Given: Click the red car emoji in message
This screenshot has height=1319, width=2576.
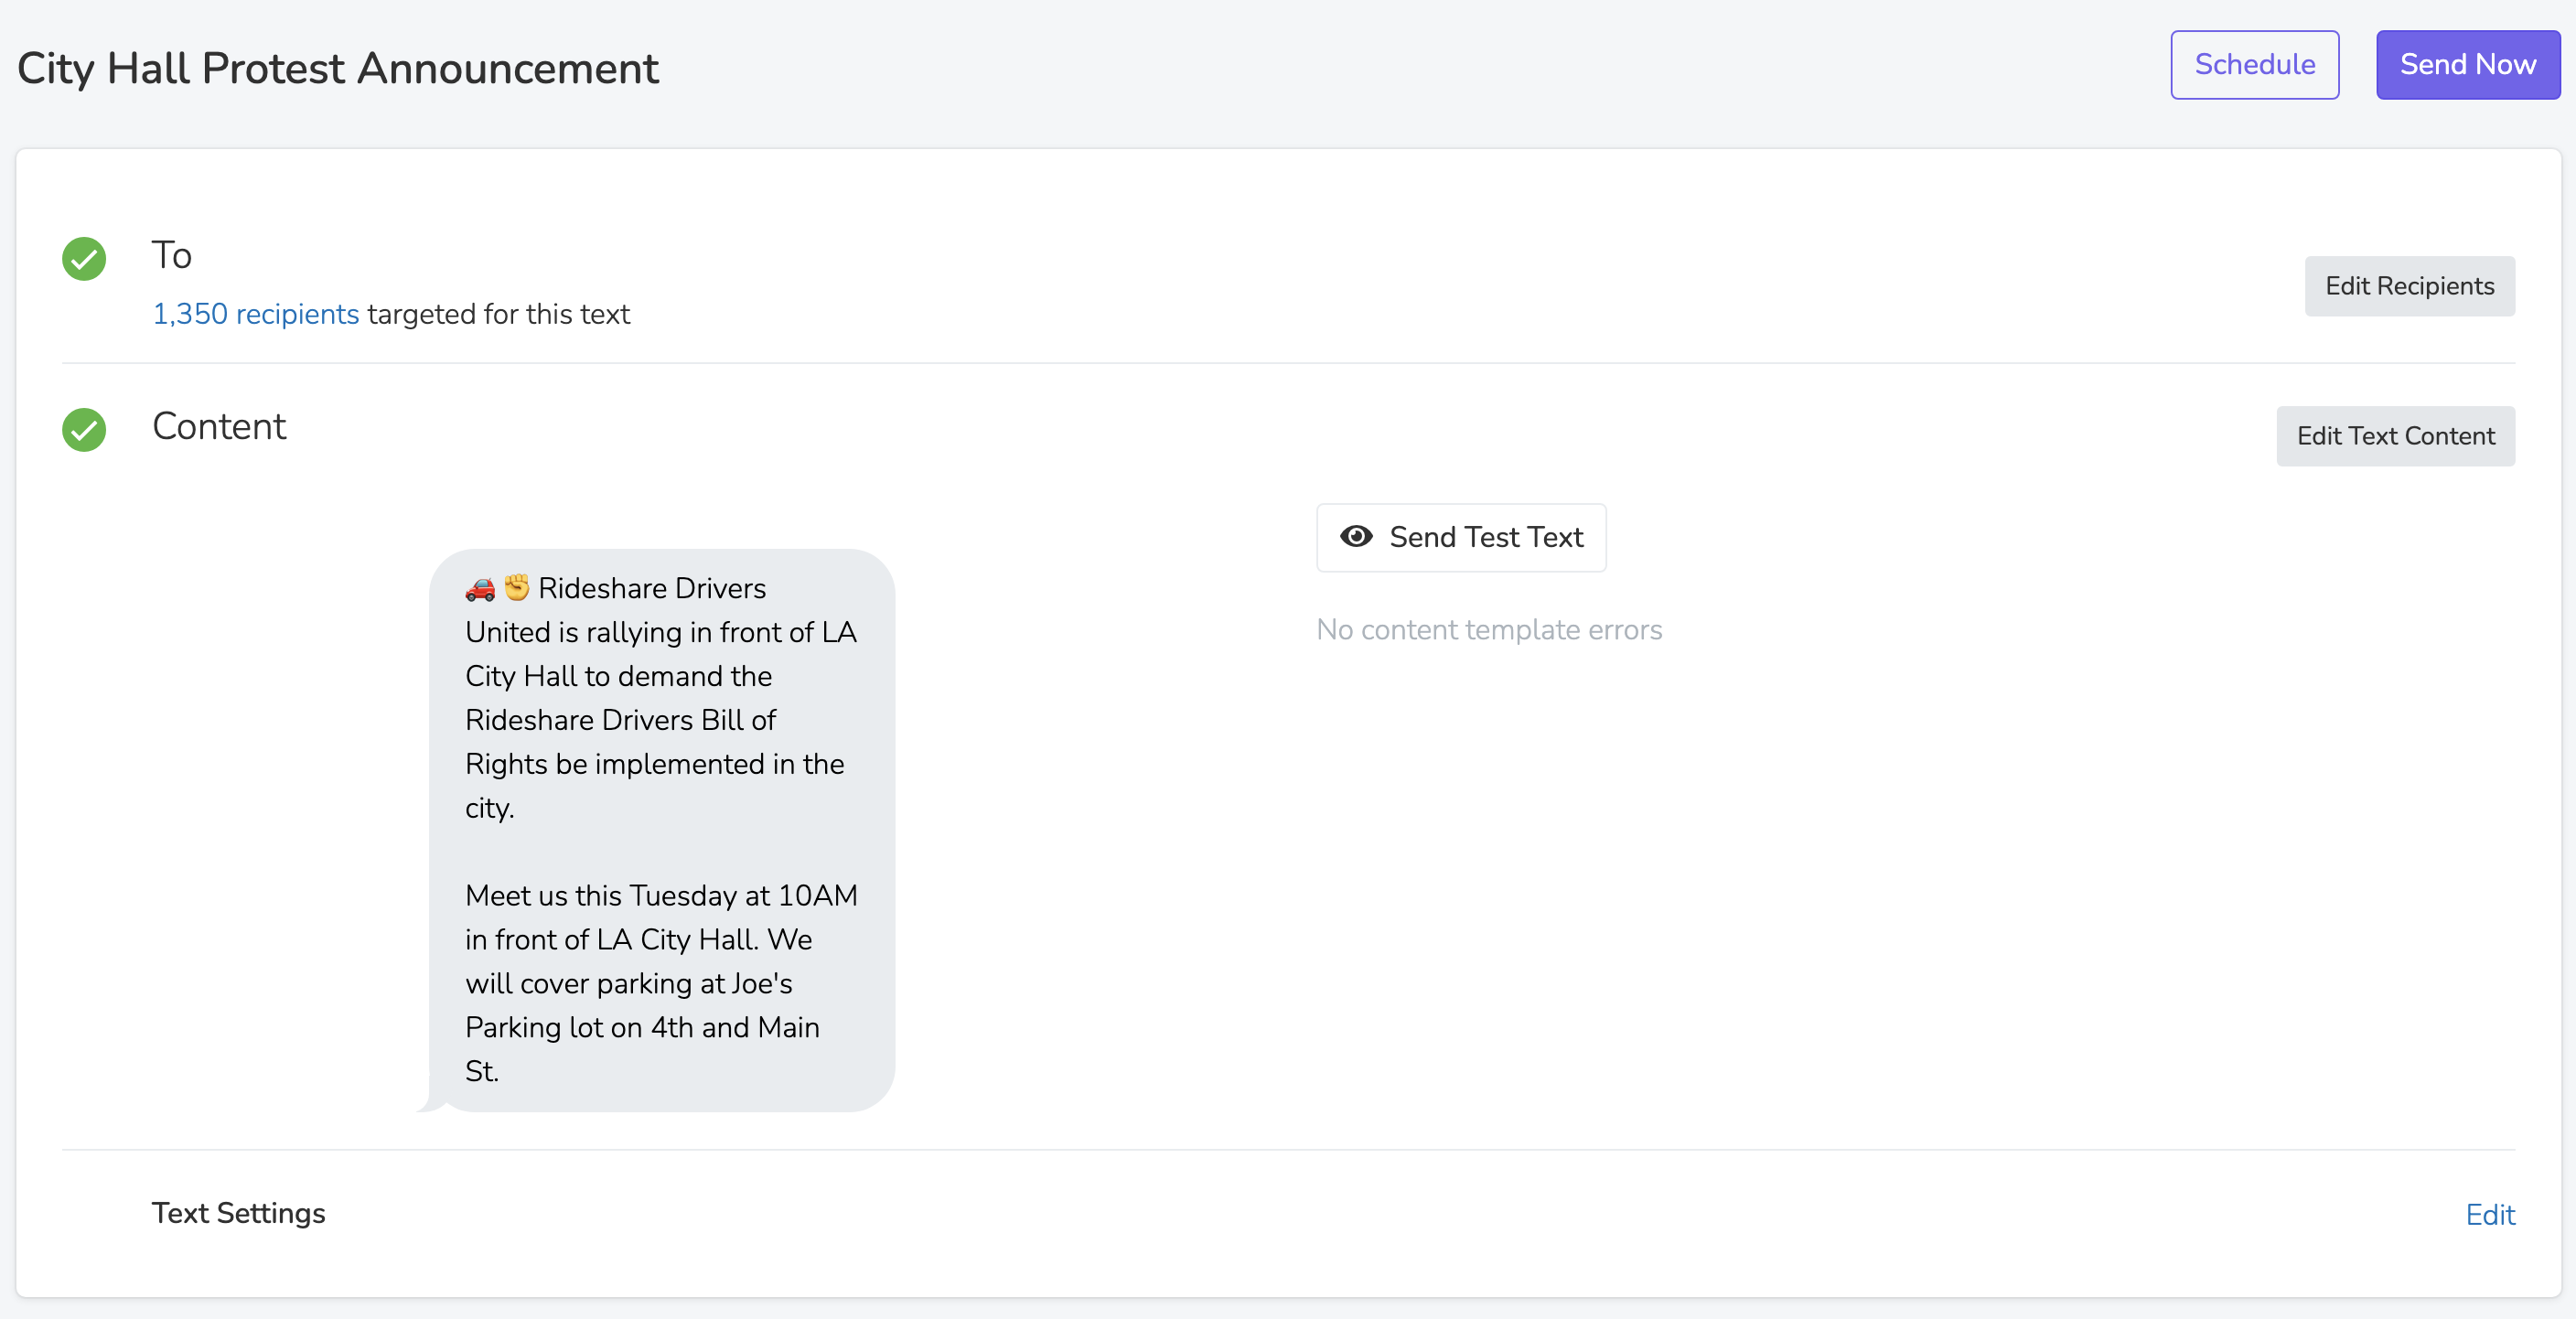Looking at the screenshot, I should point(480,588).
